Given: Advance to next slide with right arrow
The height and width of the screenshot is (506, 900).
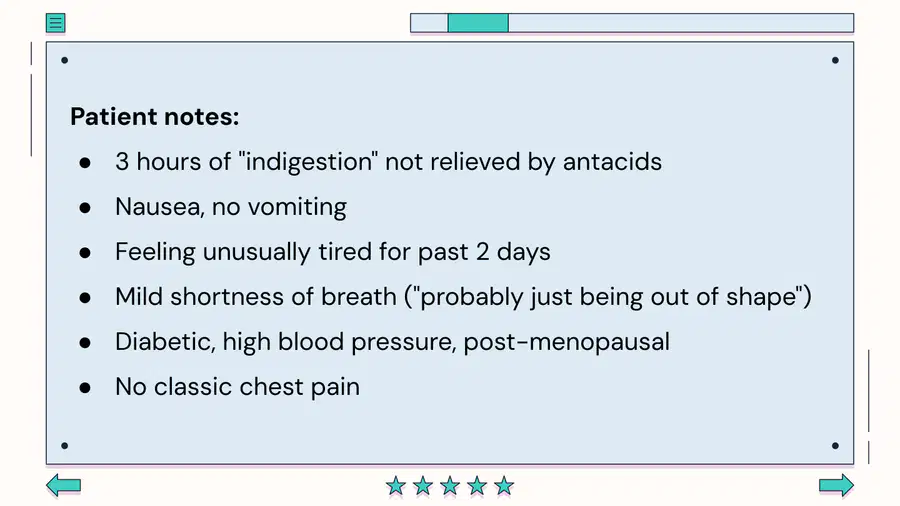Looking at the screenshot, I should tap(836, 485).
